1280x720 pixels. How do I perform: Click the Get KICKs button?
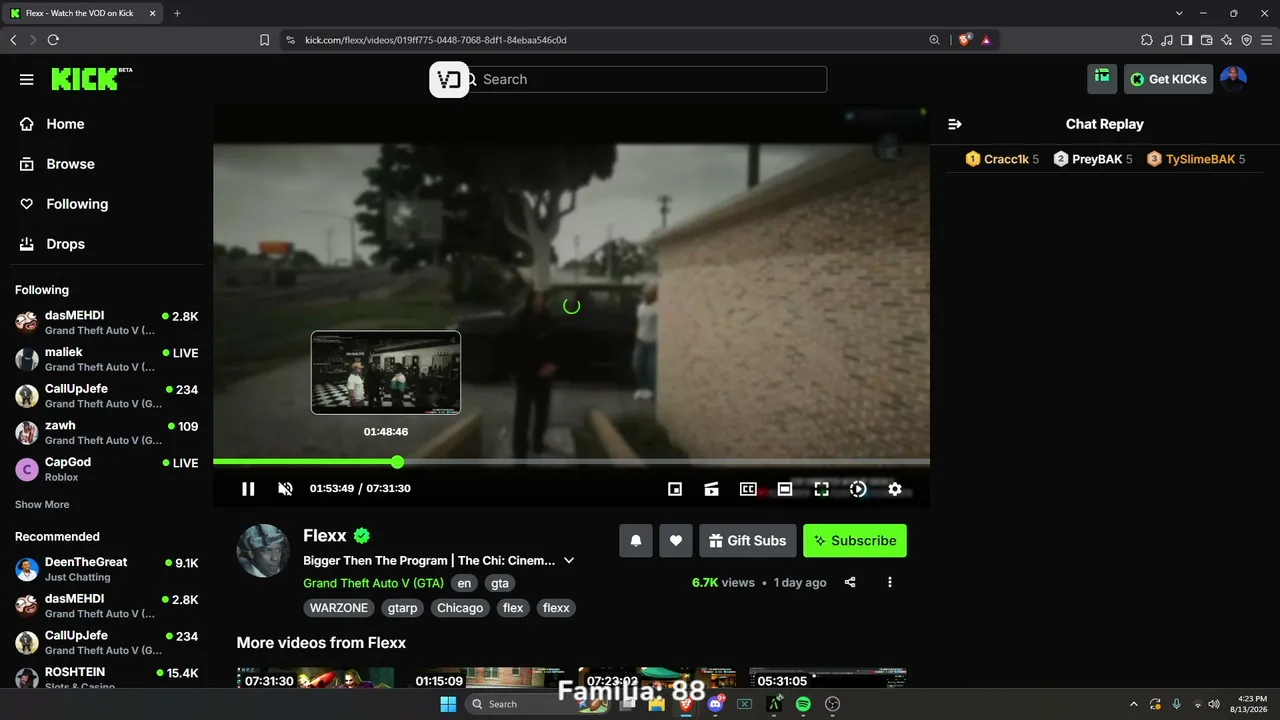(x=1168, y=79)
